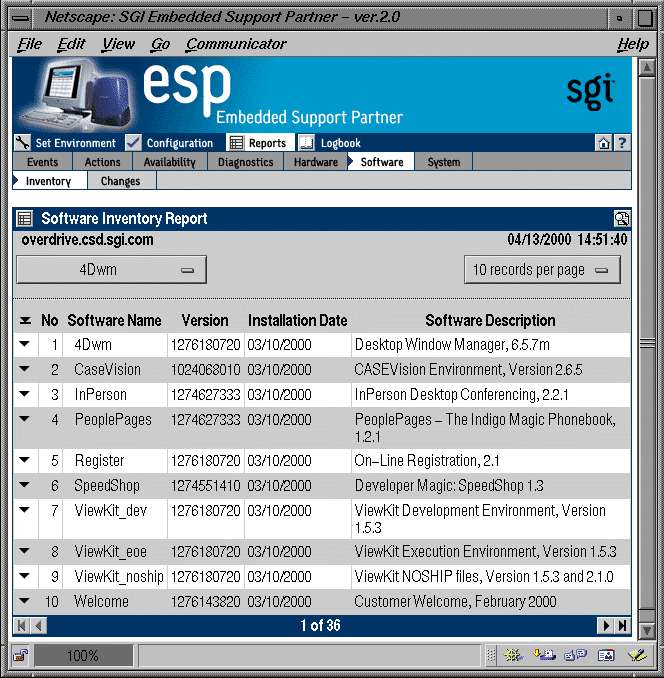Click the Configuration checkmark icon
664x678 pixels.
(133, 143)
